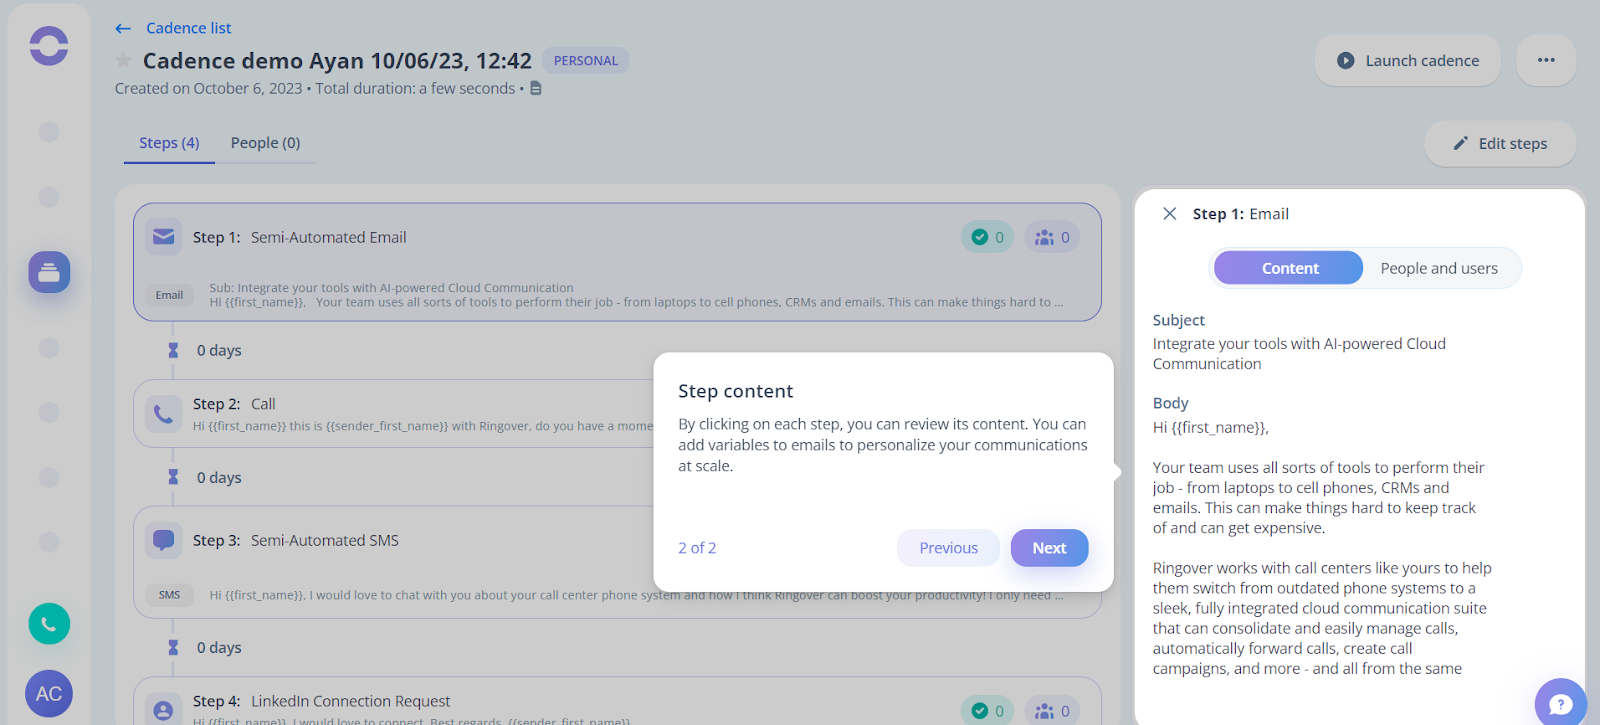Click the Email label tag in Step 1
Image resolution: width=1600 pixels, height=725 pixels.
(169, 295)
